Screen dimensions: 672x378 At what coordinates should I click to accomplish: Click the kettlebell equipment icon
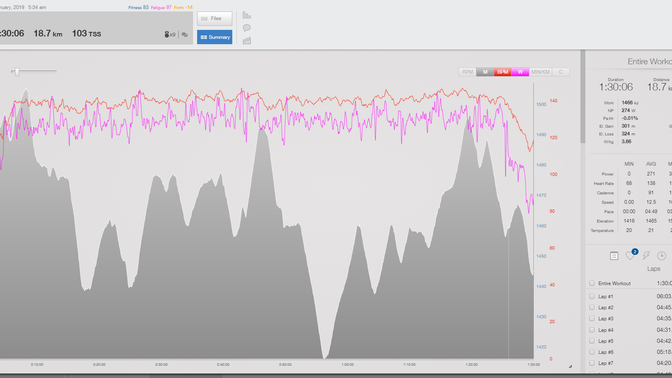(167, 34)
